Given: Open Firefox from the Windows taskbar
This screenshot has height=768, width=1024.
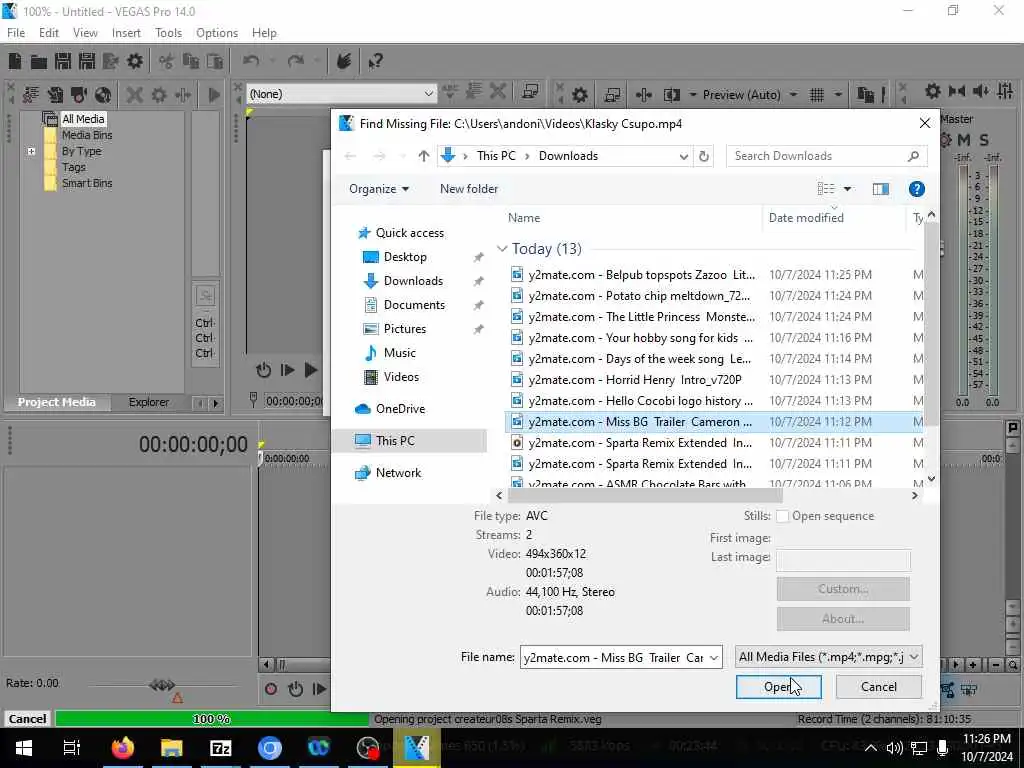Looking at the screenshot, I should pyautogui.click(x=122, y=747).
